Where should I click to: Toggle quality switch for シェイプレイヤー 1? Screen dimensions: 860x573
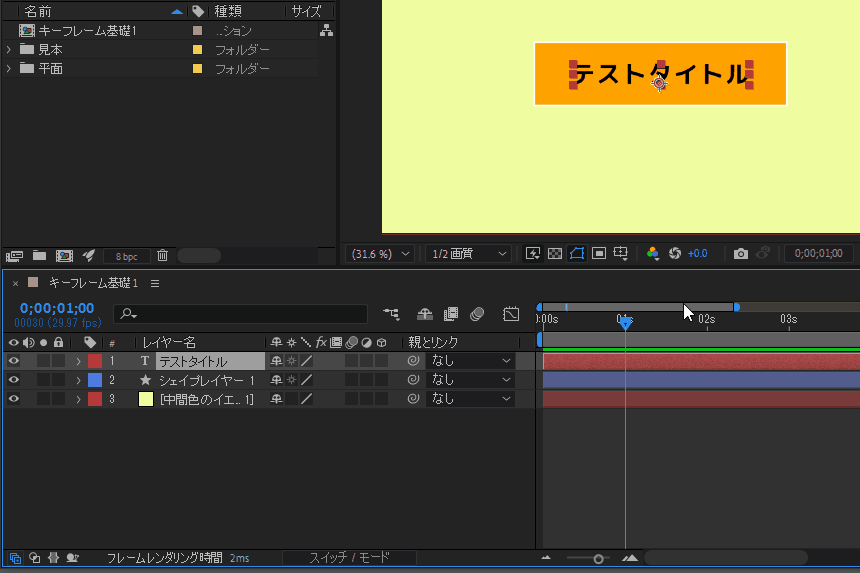[x=307, y=379]
